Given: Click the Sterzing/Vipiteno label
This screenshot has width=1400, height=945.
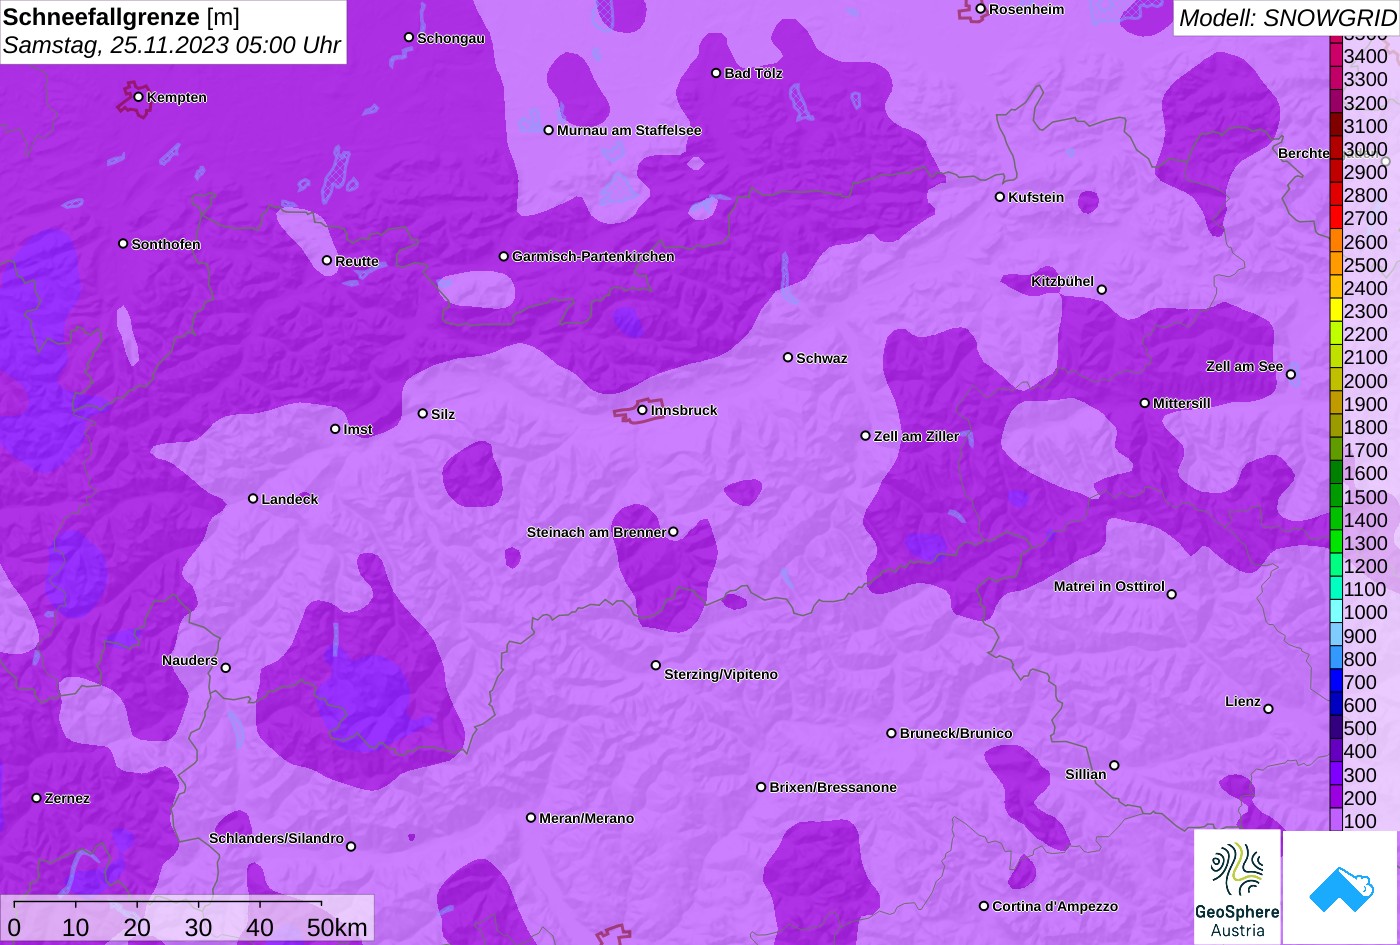Looking at the screenshot, I should point(721,674).
